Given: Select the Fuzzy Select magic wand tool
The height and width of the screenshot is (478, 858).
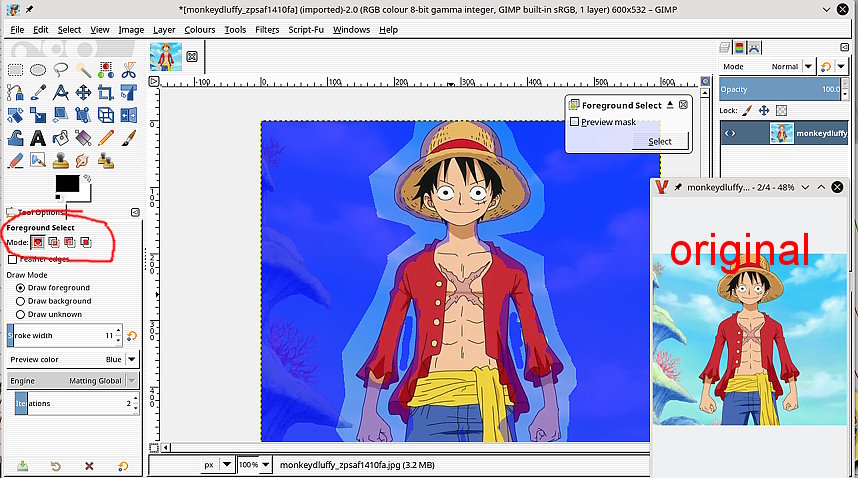Looking at the screenshot, I should pos(83,70).
